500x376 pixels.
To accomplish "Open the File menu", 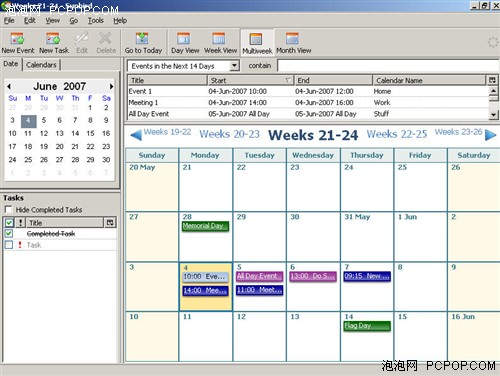I will click(9, 21).
